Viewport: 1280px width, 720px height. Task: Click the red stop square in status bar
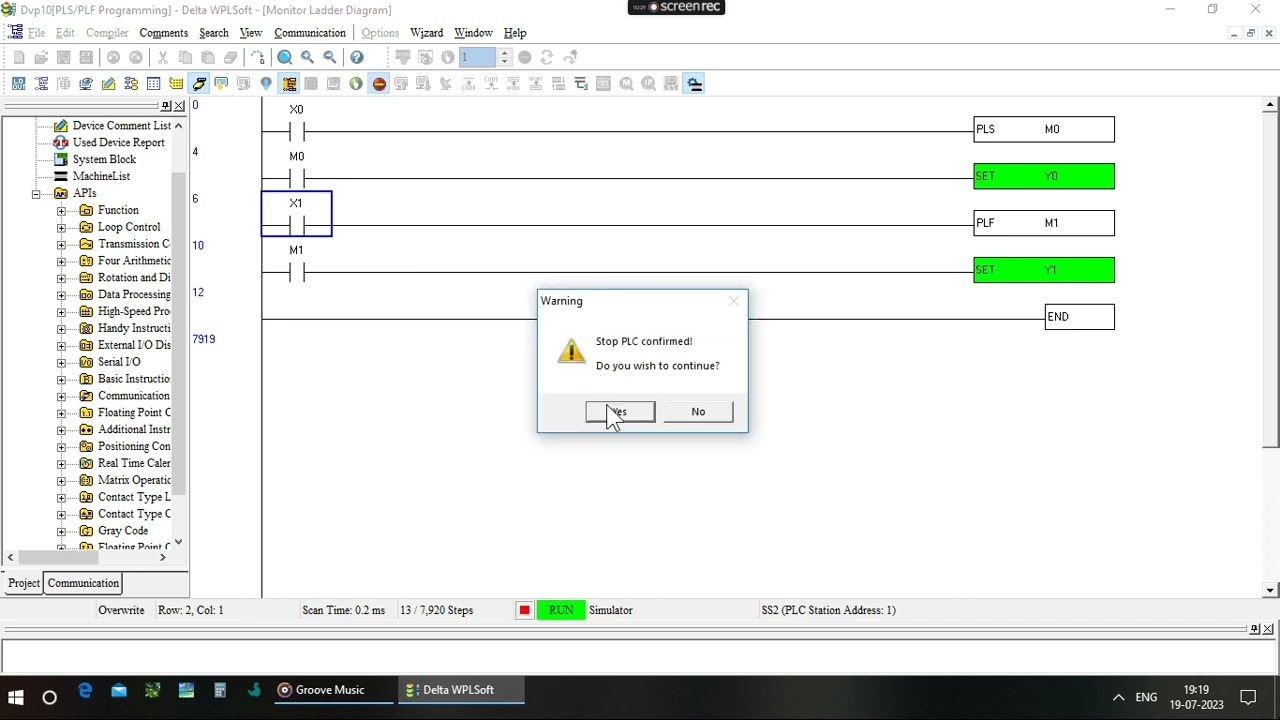pos(524,610)
